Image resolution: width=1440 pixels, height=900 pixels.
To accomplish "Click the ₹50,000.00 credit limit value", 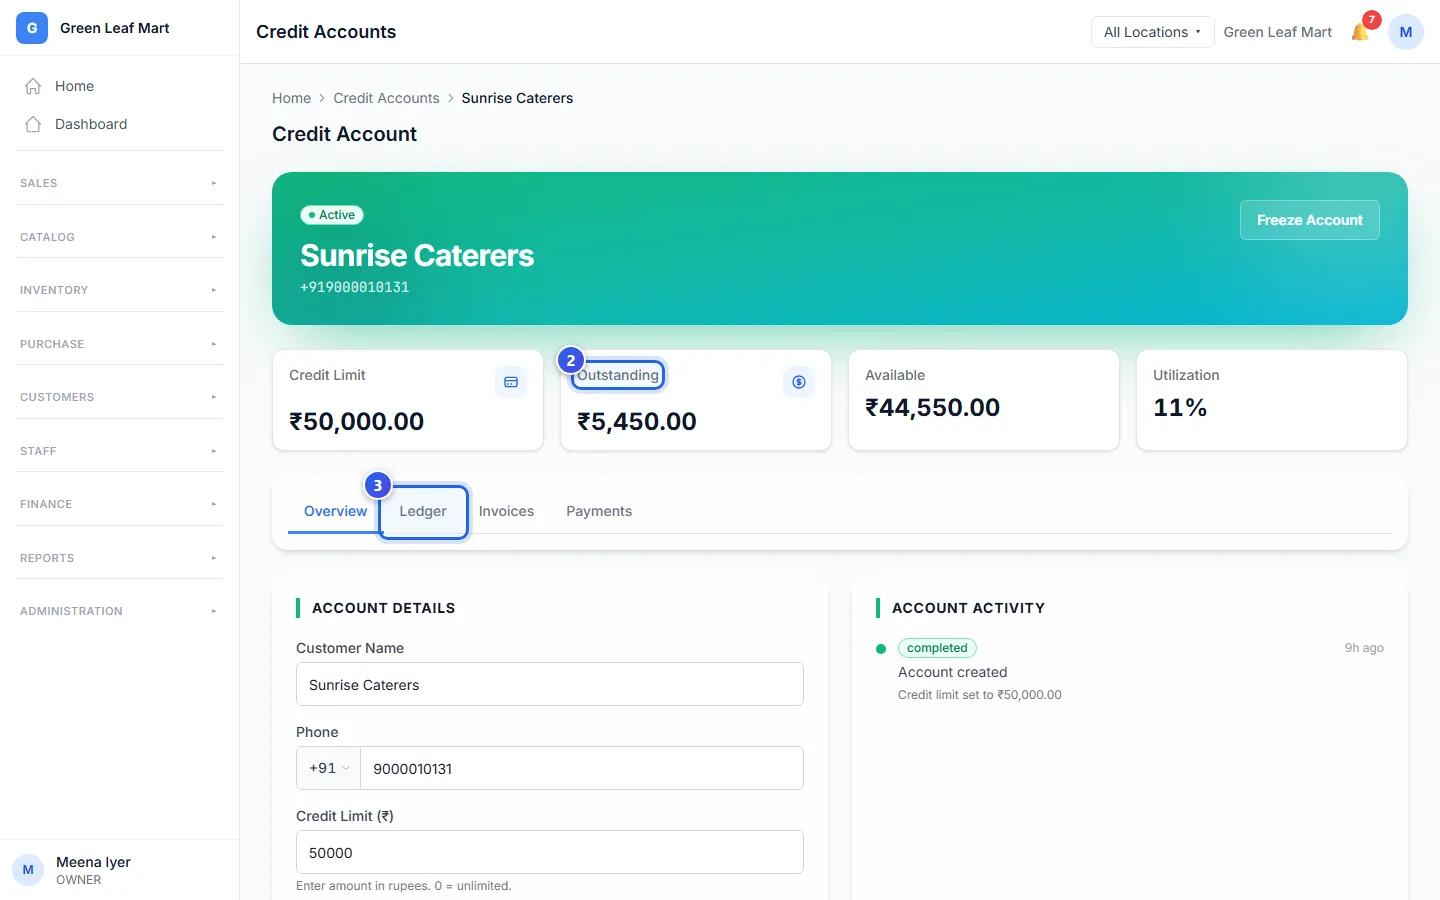I will [x=356, y=421].
